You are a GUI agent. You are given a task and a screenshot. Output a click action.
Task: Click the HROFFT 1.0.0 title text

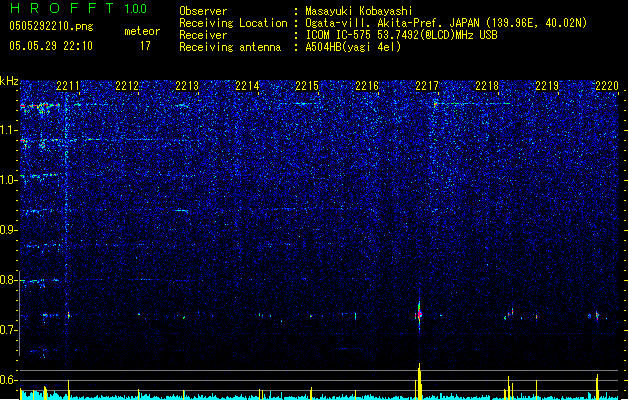point(79,8)
